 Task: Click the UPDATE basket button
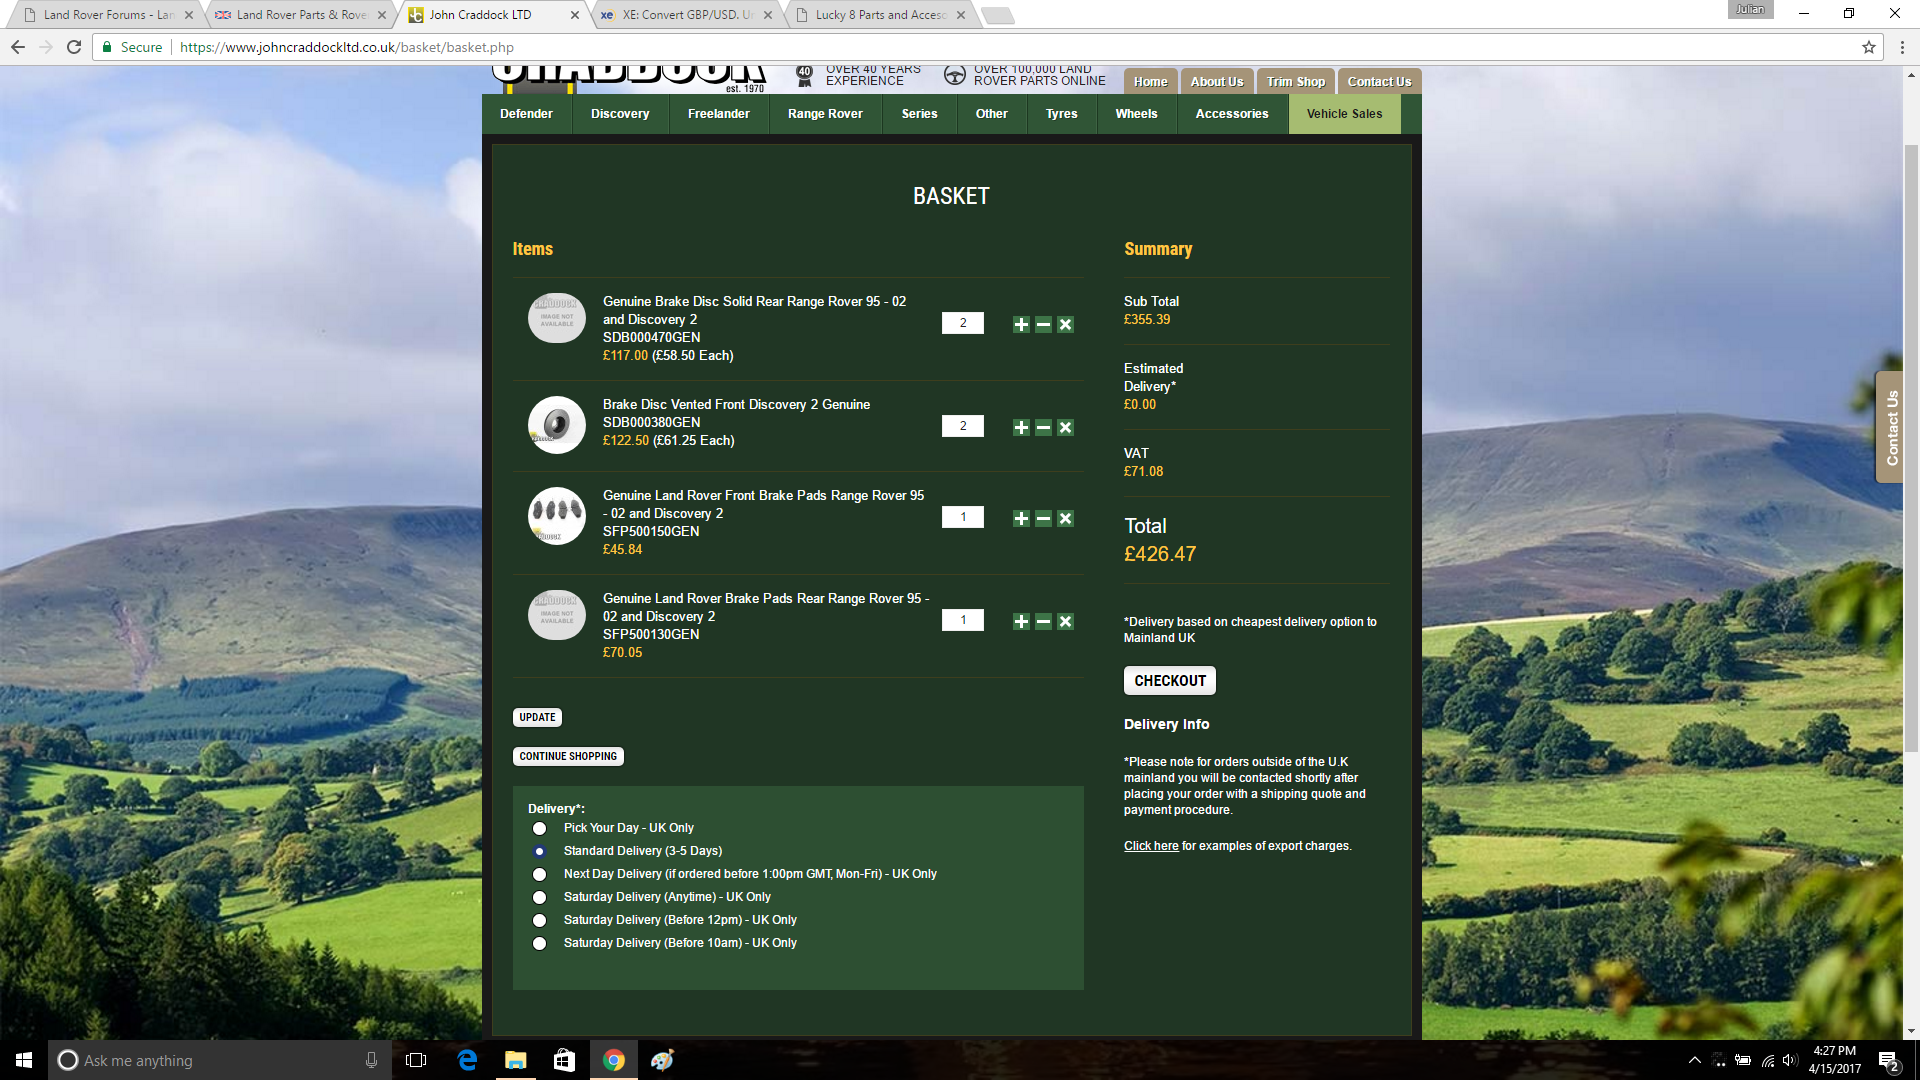click(537, 717)
